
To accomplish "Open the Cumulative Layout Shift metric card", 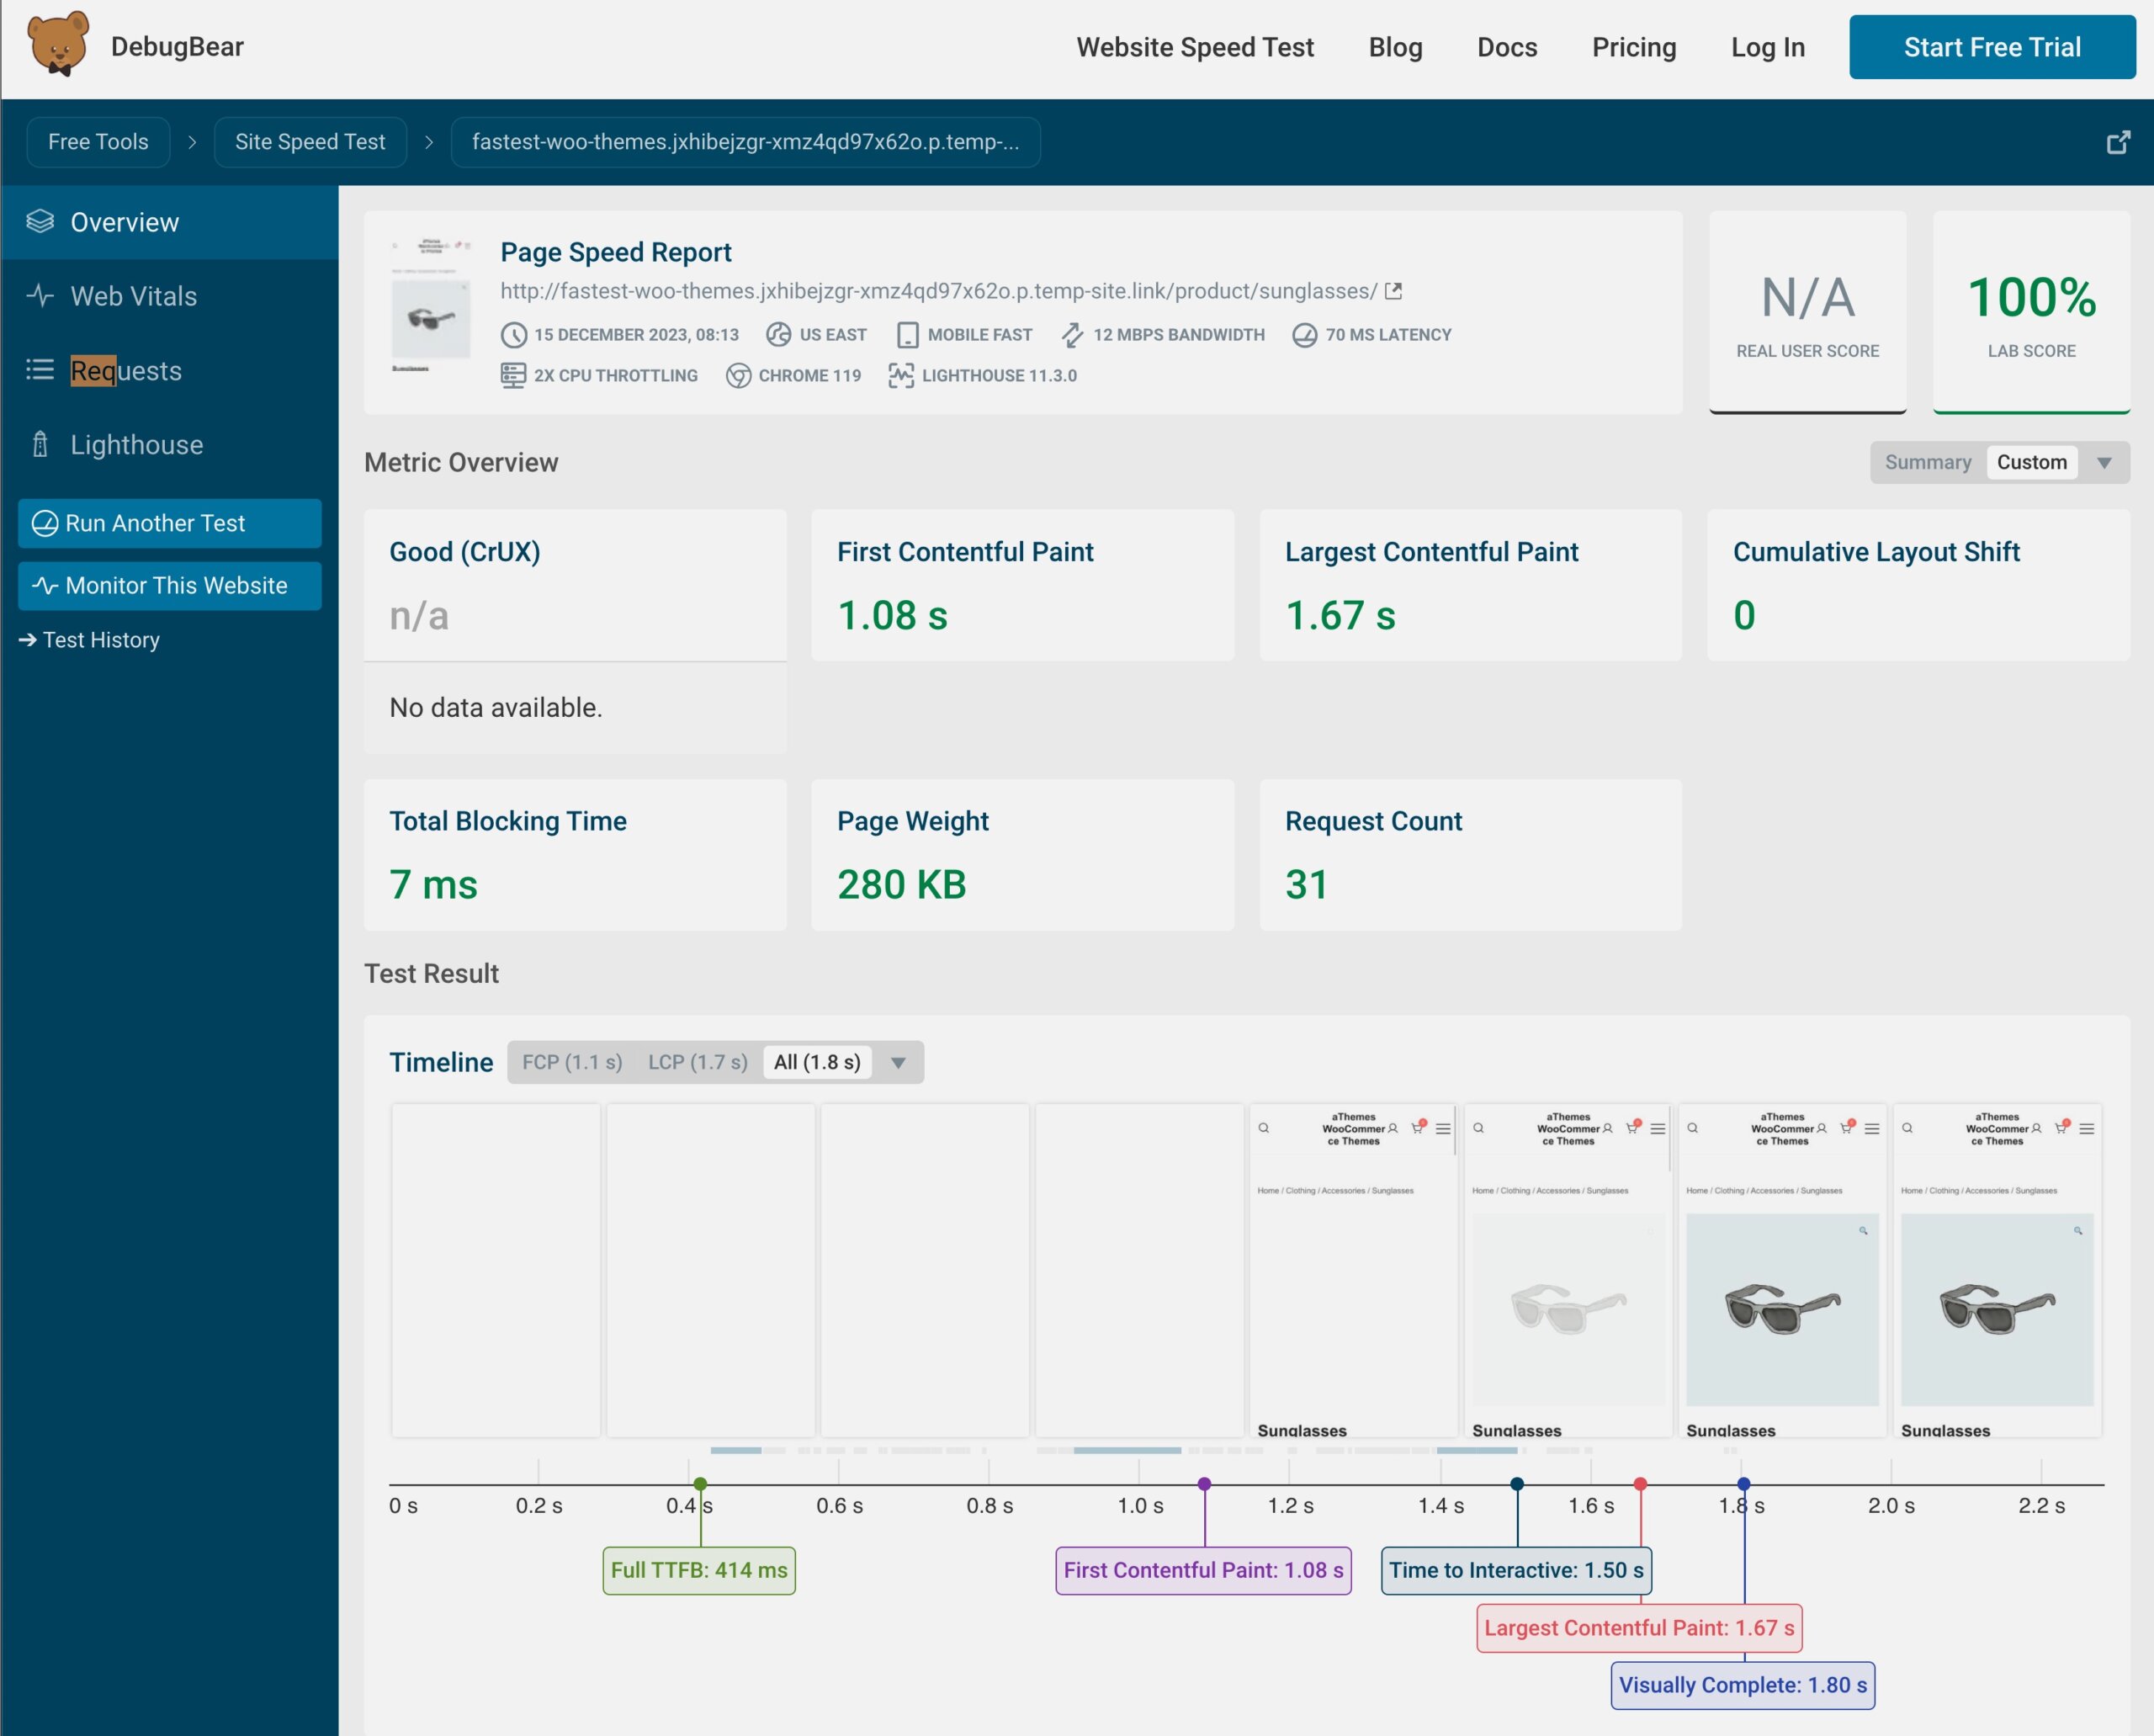I will click(x=1918, y=585).
